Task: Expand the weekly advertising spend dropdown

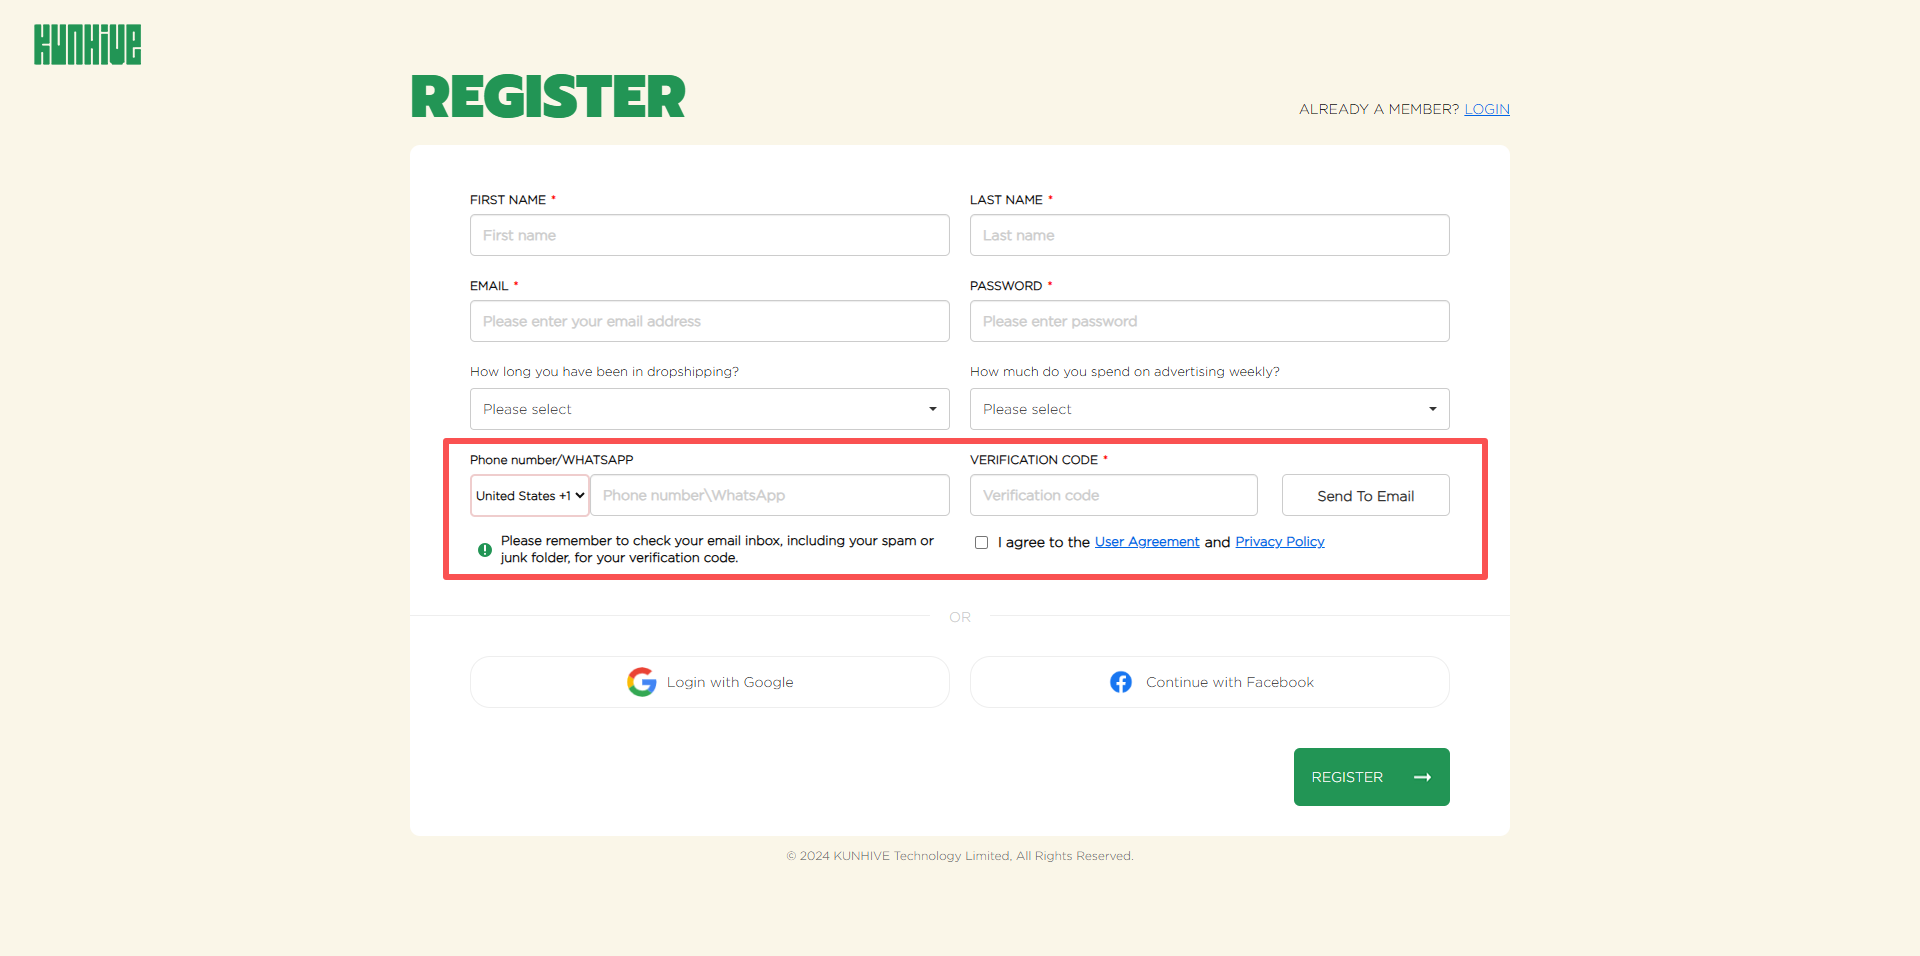Action: (x=1209, y=409)
